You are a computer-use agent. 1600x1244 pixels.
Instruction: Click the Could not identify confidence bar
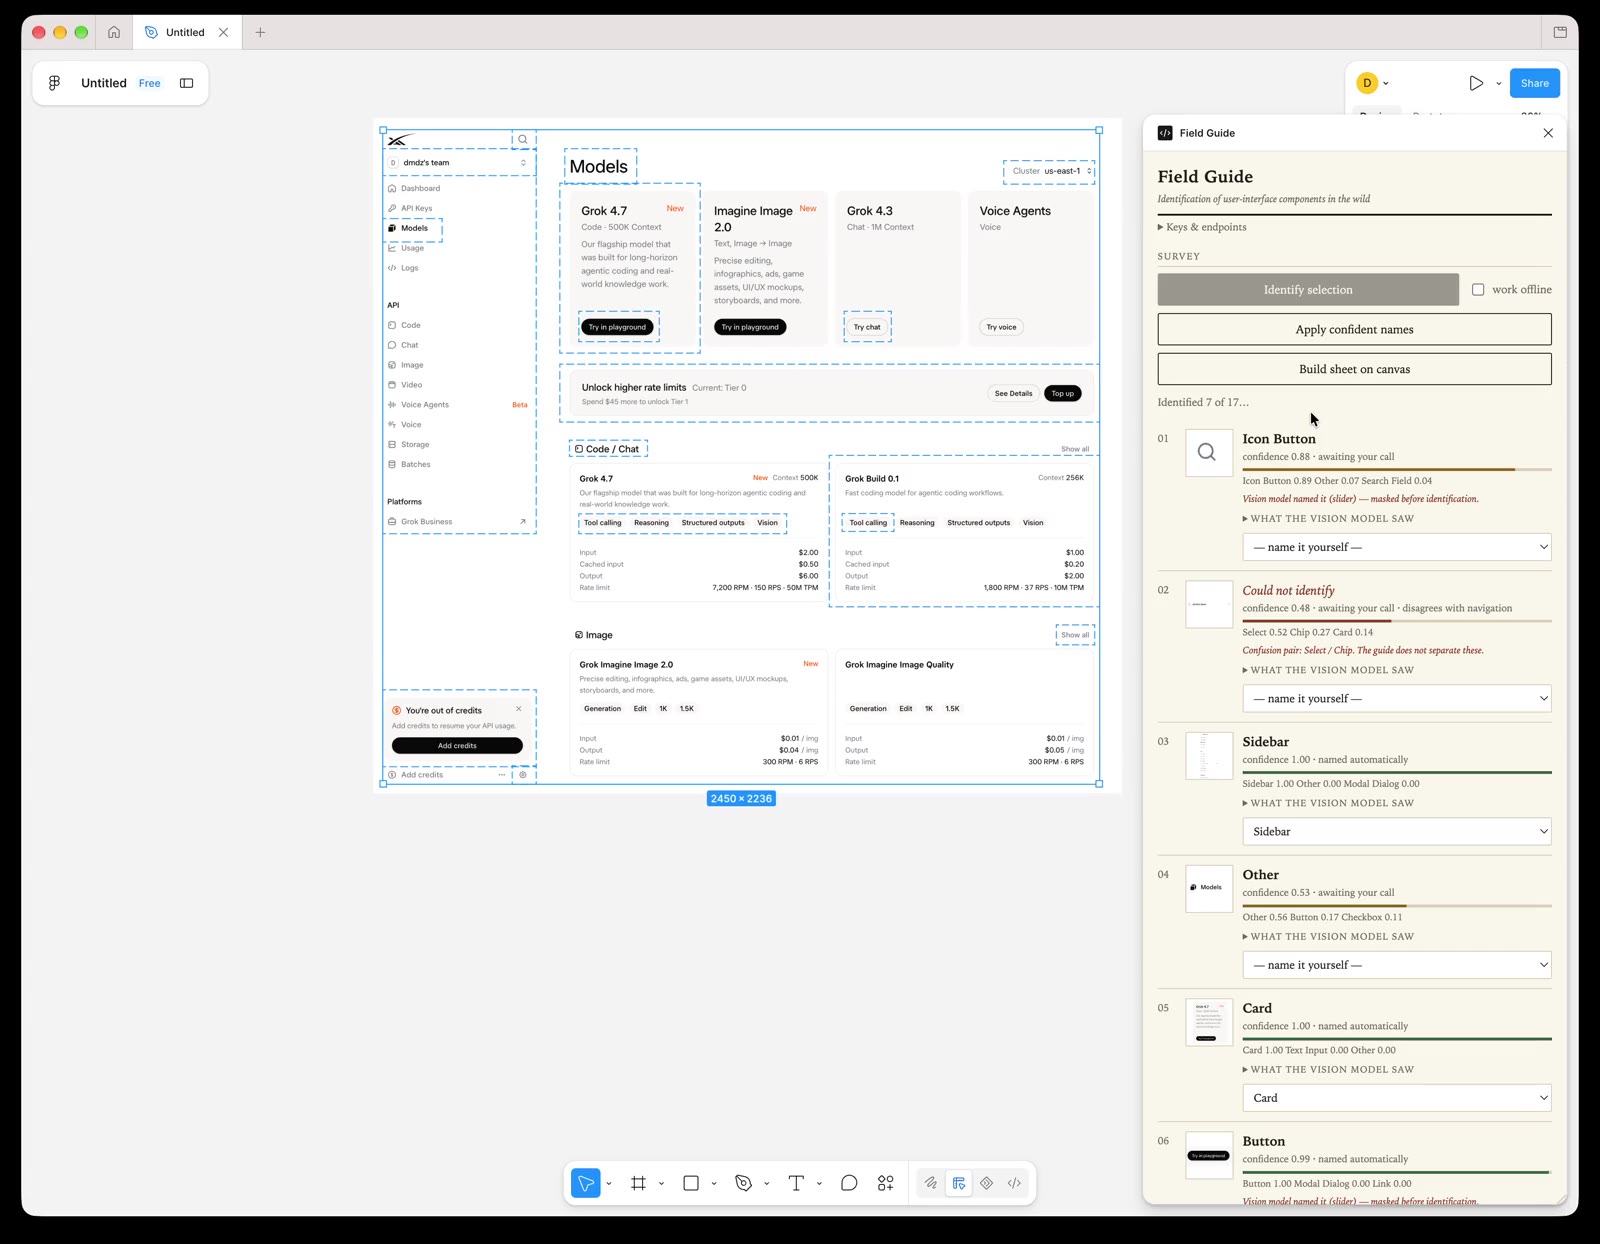click(x=1397, y=621)
